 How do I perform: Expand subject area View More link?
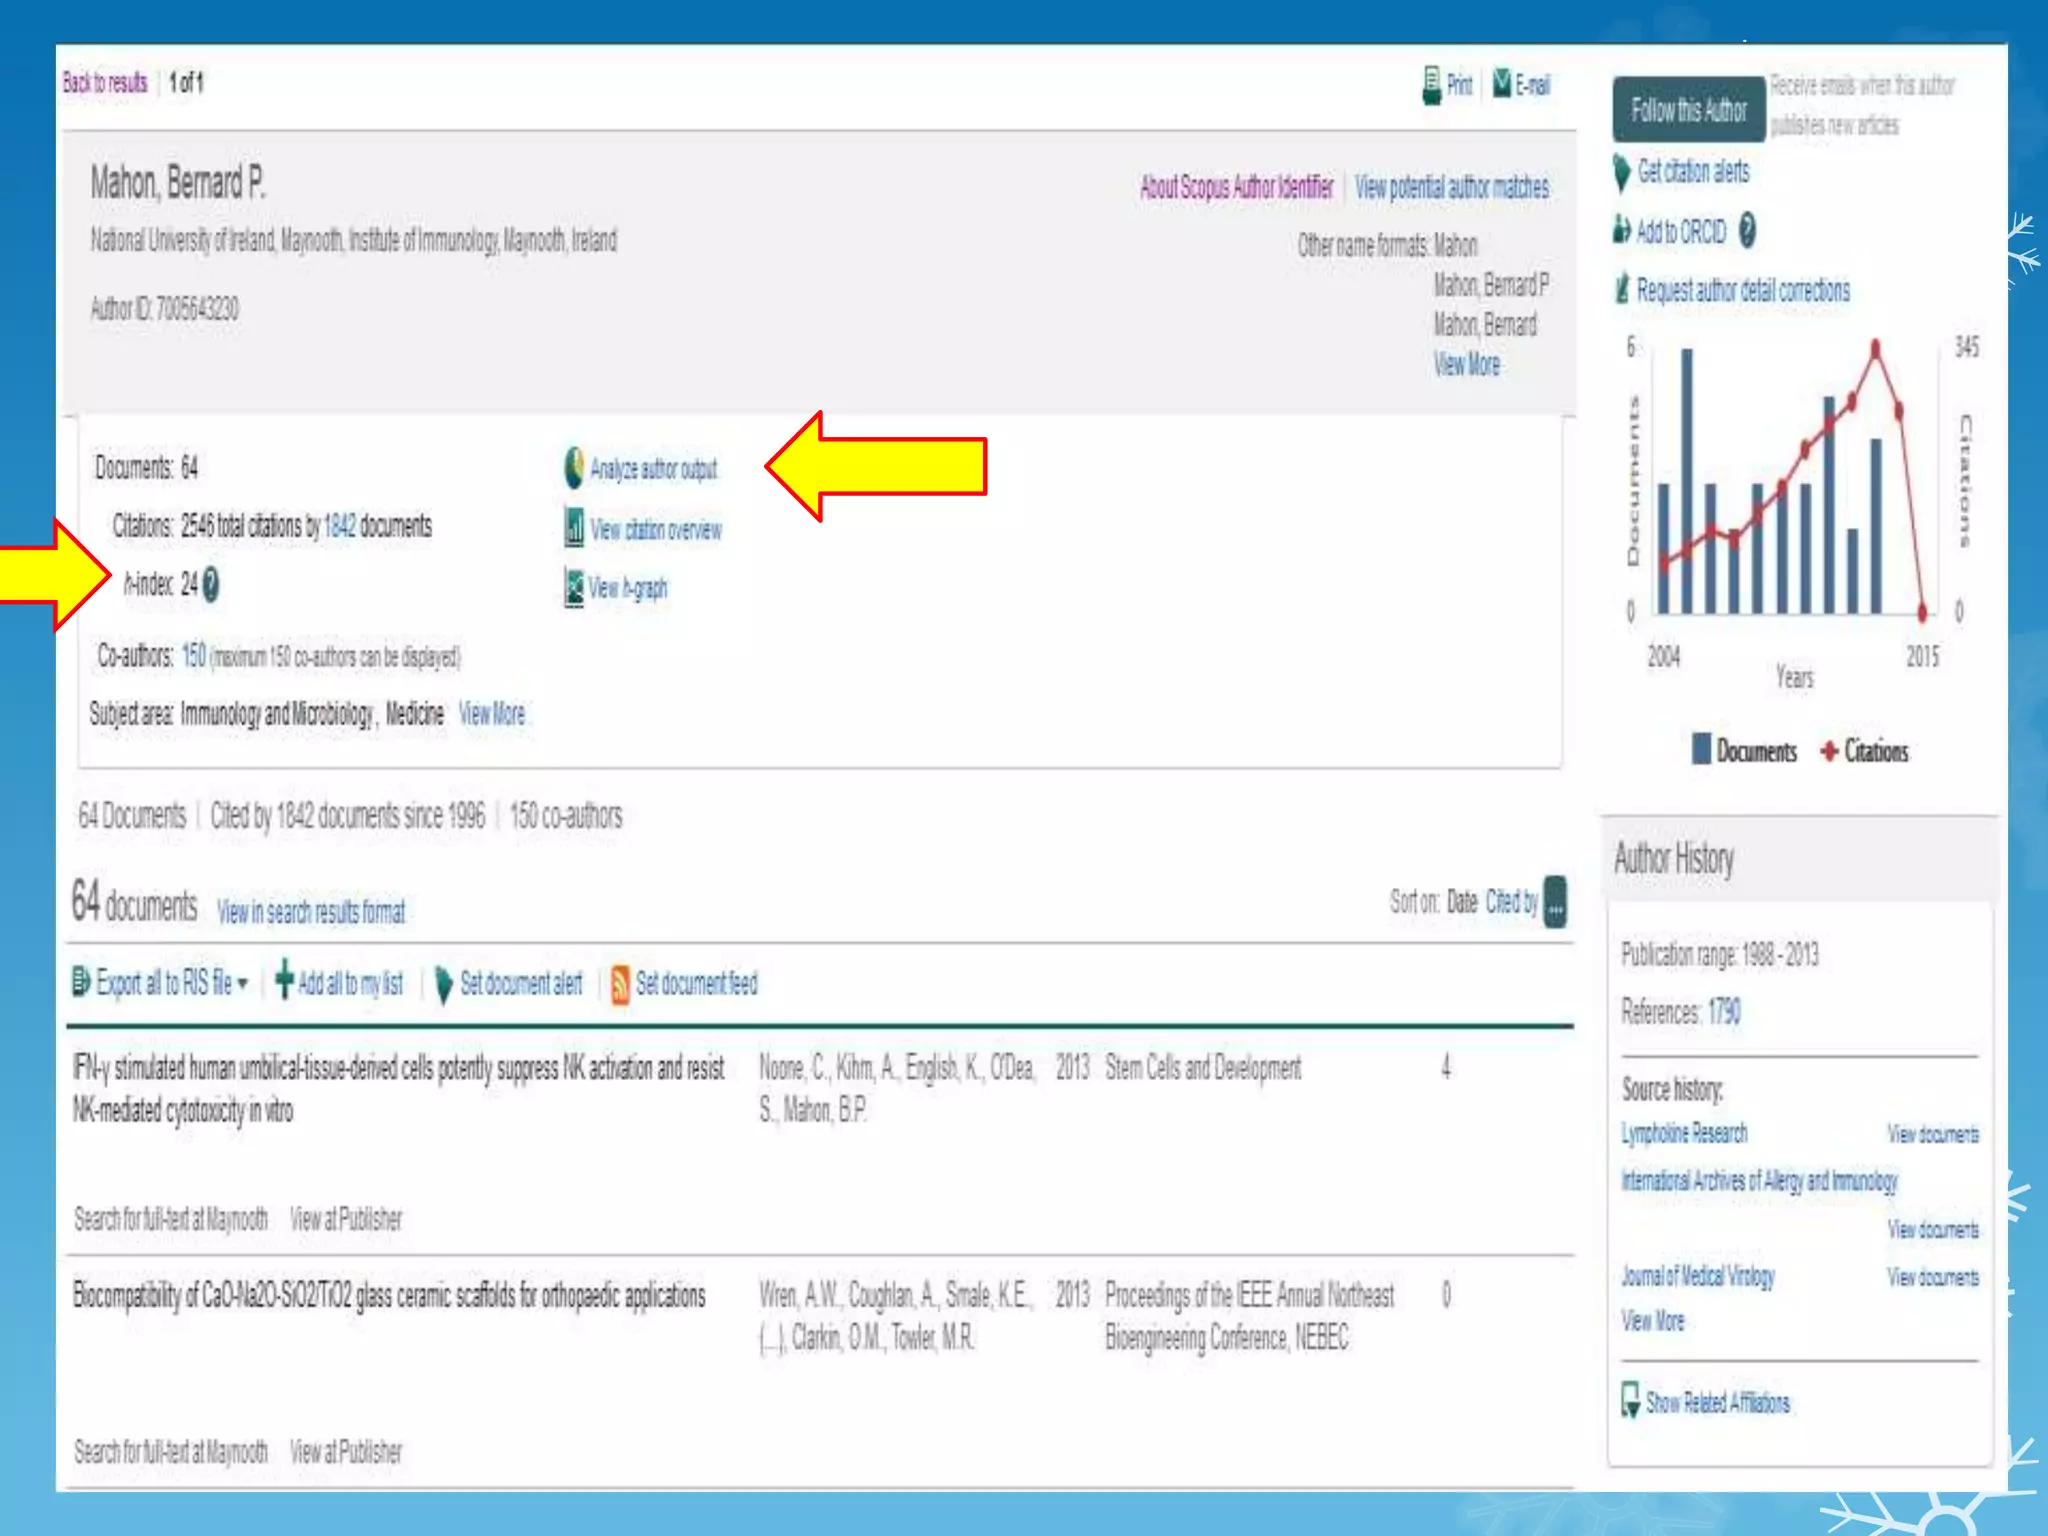click(491, 714)
